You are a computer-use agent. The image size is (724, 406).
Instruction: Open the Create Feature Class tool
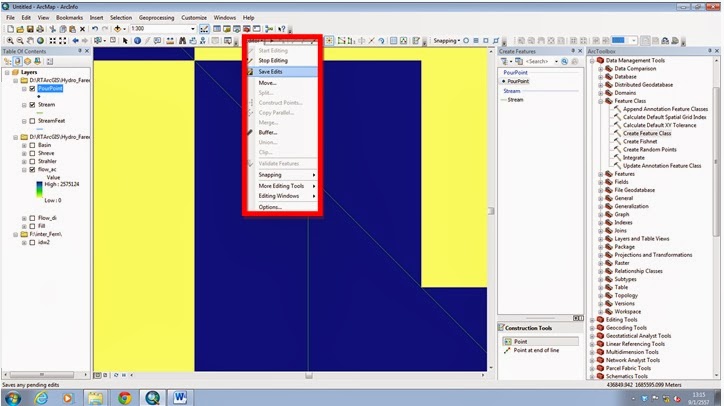[x=646, y=133]
